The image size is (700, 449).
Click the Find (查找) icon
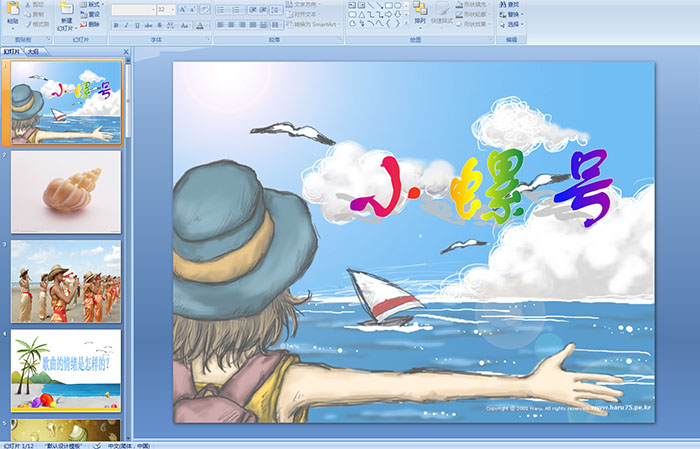pos(512,4)
